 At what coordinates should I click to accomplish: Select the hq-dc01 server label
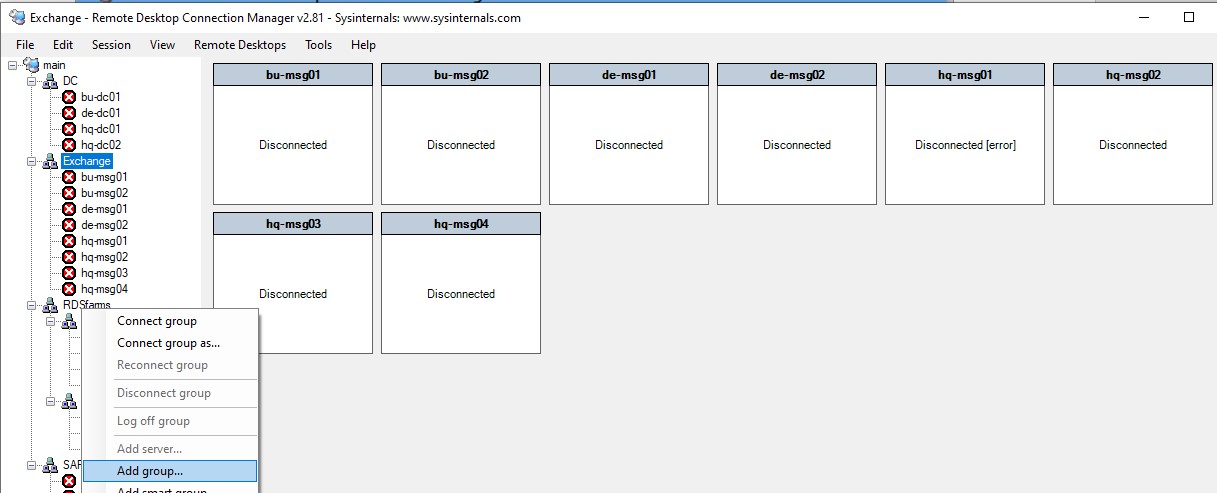pos(101,129)
